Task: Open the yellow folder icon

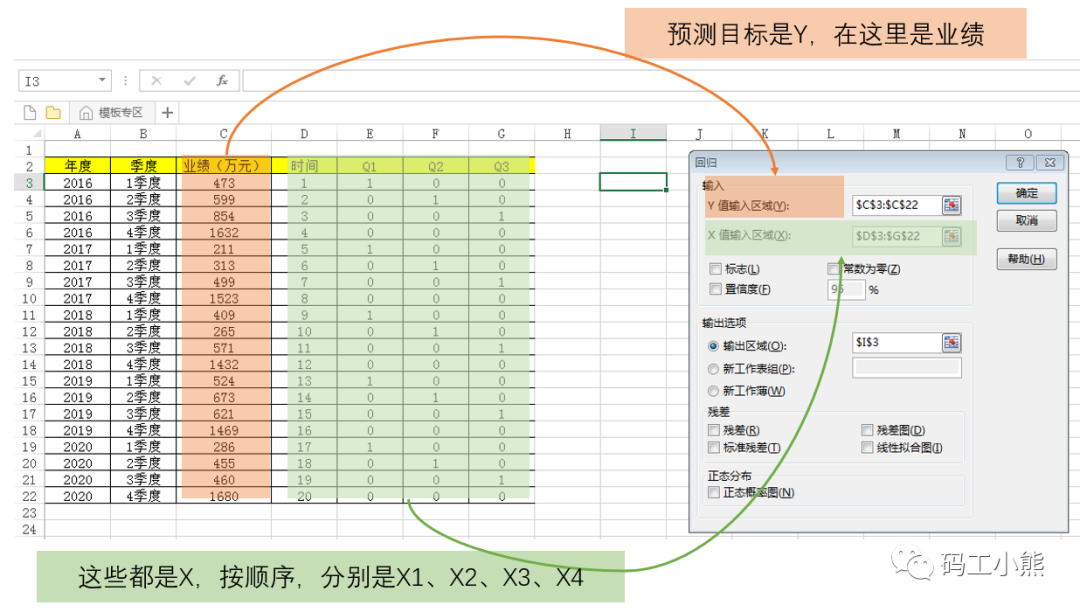Action: (54, 111)
